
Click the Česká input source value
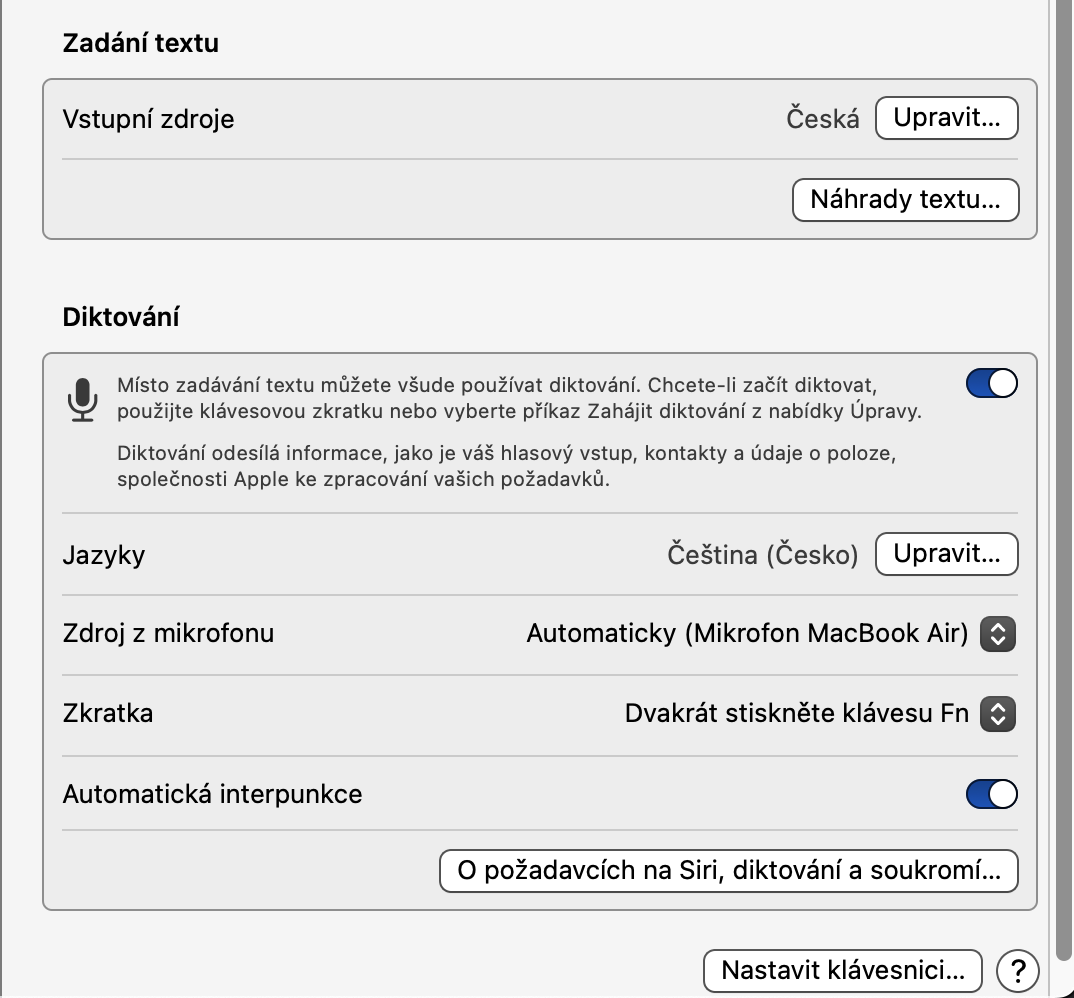tap(822, 119)
